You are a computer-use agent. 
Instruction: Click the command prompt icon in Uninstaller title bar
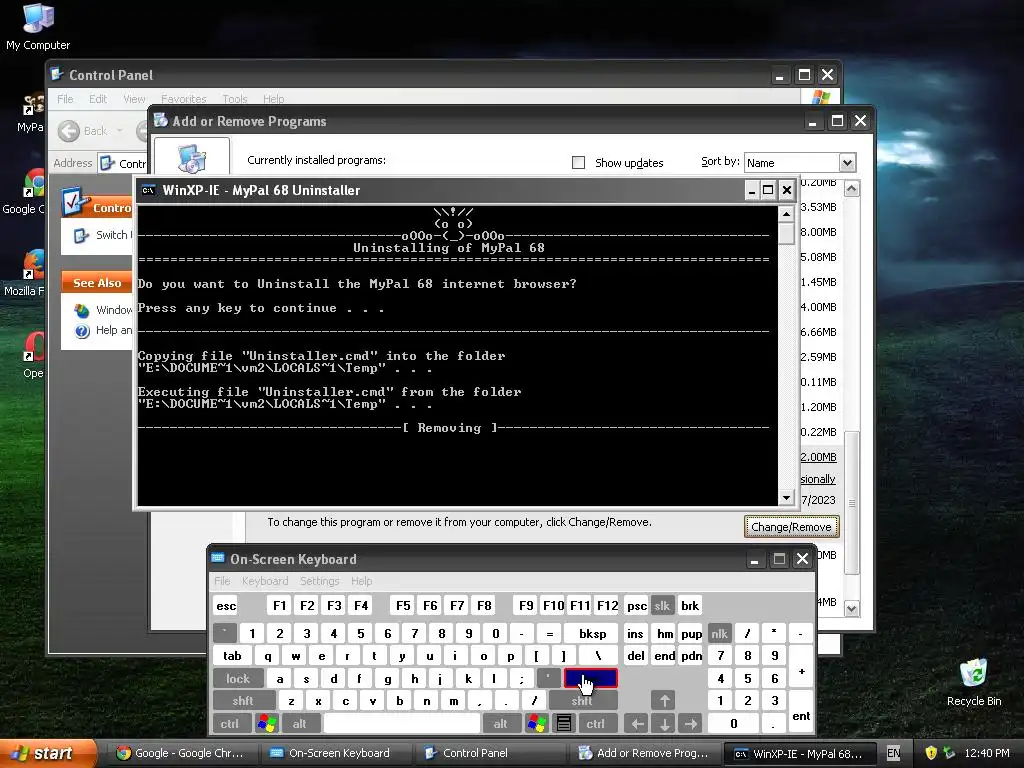[x=148, y=190]
